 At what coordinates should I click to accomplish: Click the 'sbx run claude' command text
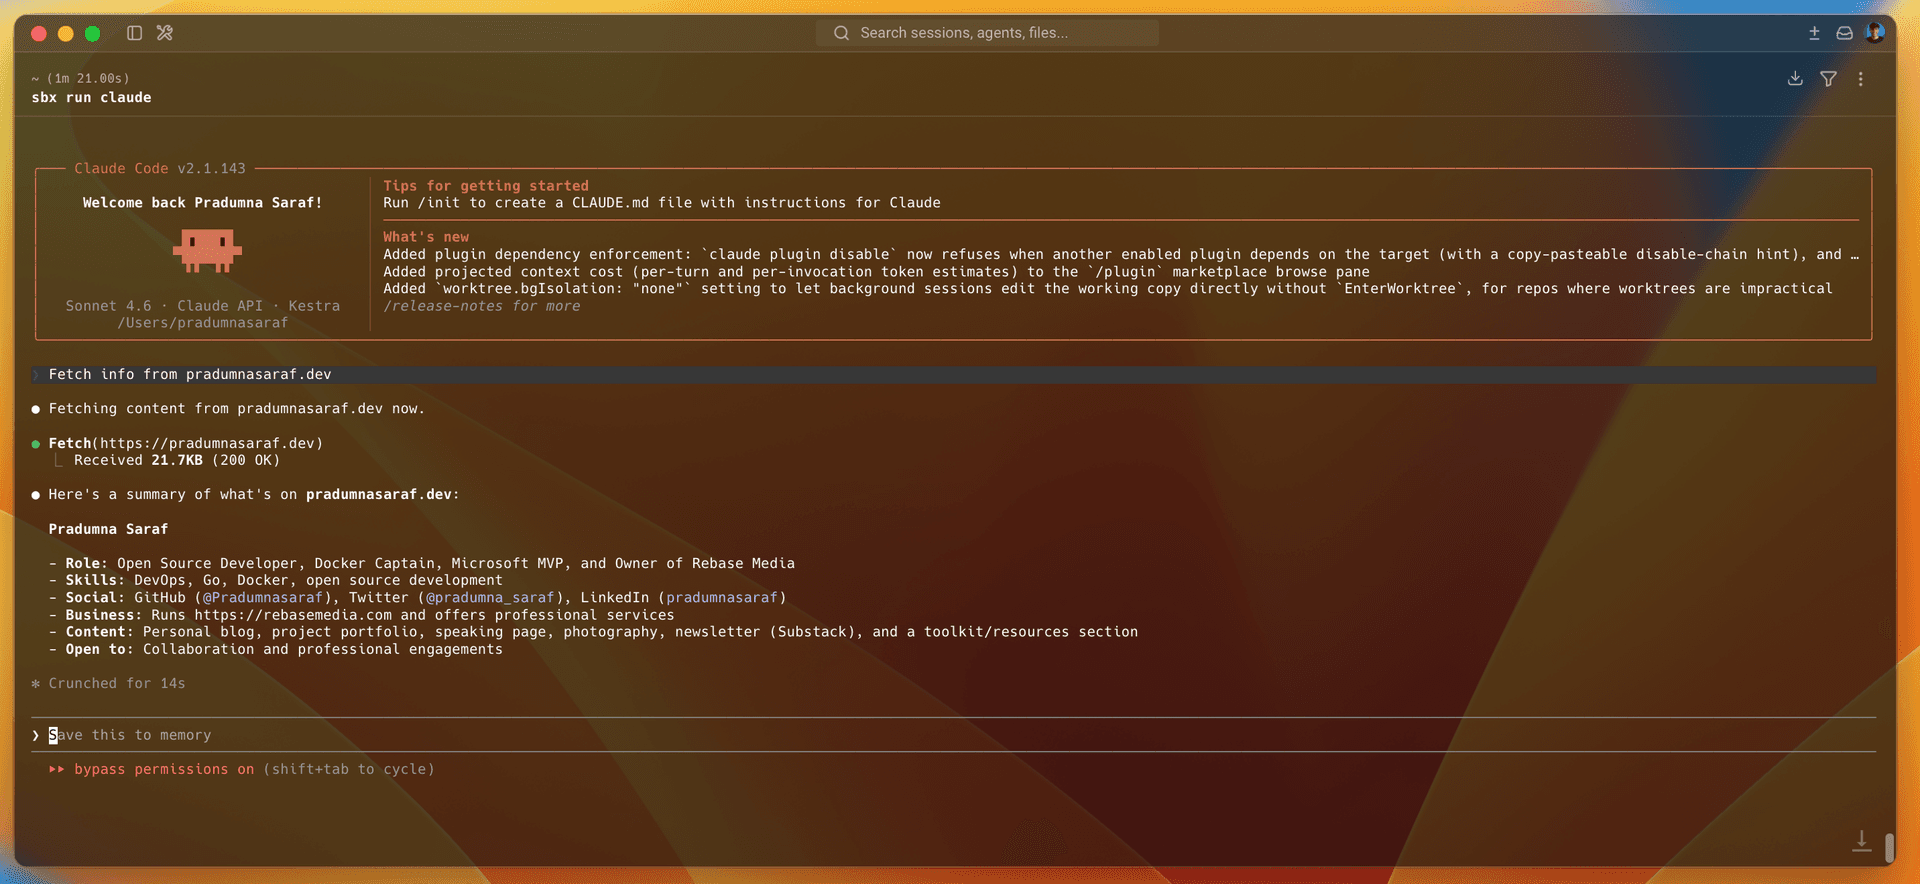click(x=91, y=98)
